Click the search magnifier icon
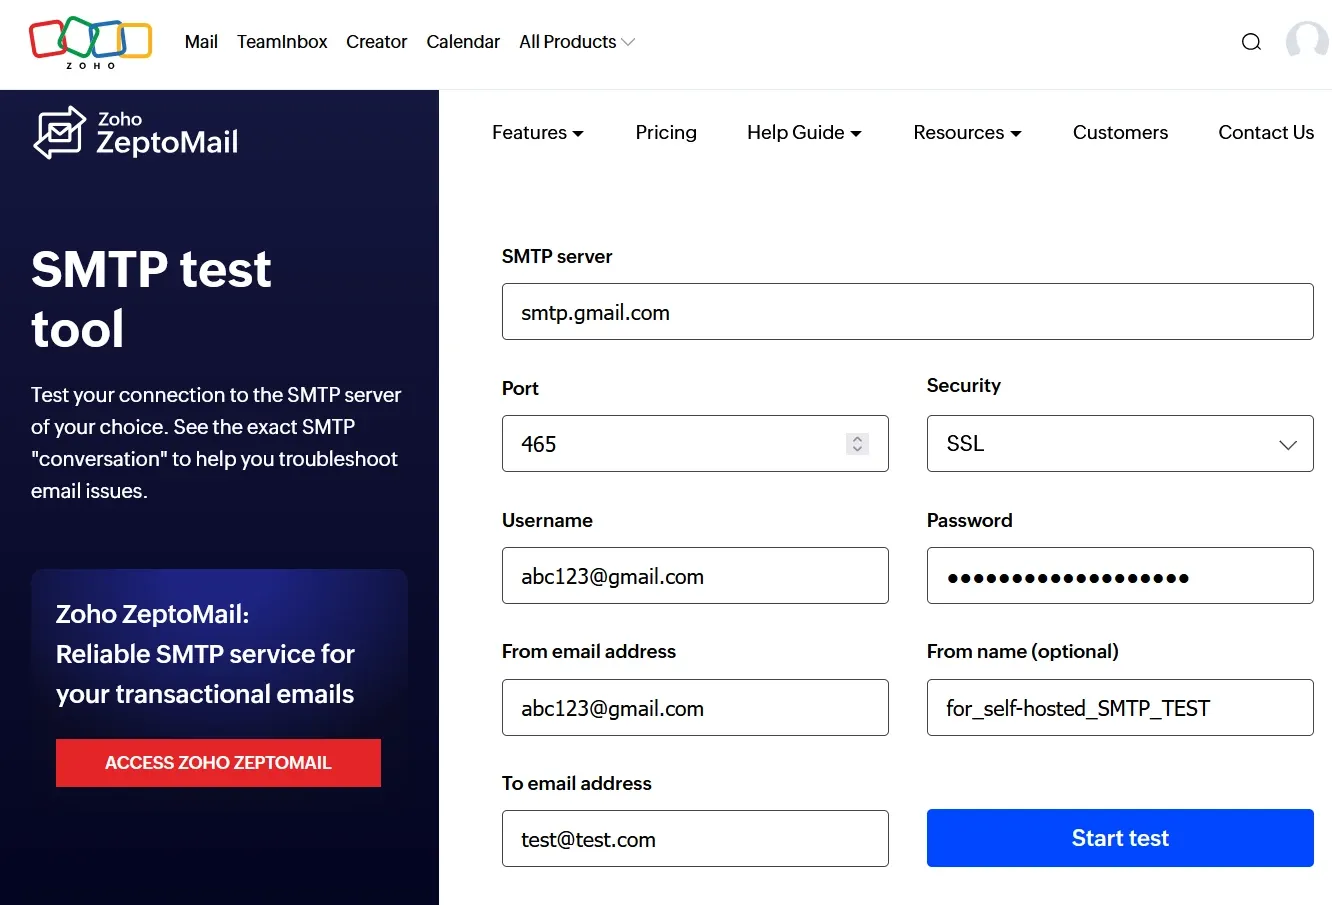 1251,42
